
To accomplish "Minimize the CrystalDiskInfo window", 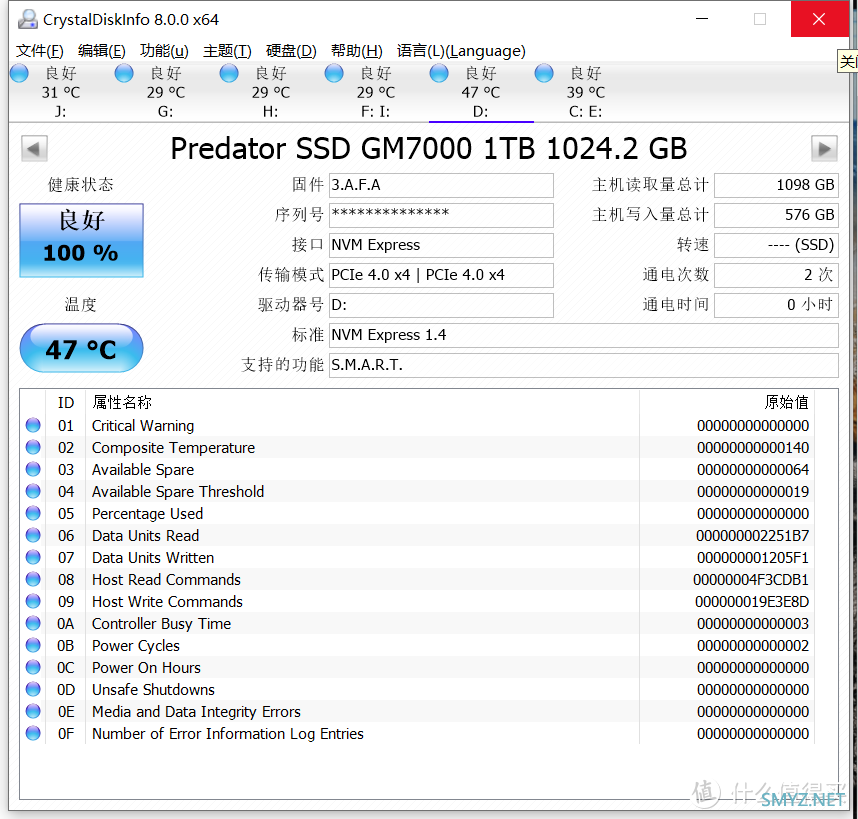I will [702, 19].
